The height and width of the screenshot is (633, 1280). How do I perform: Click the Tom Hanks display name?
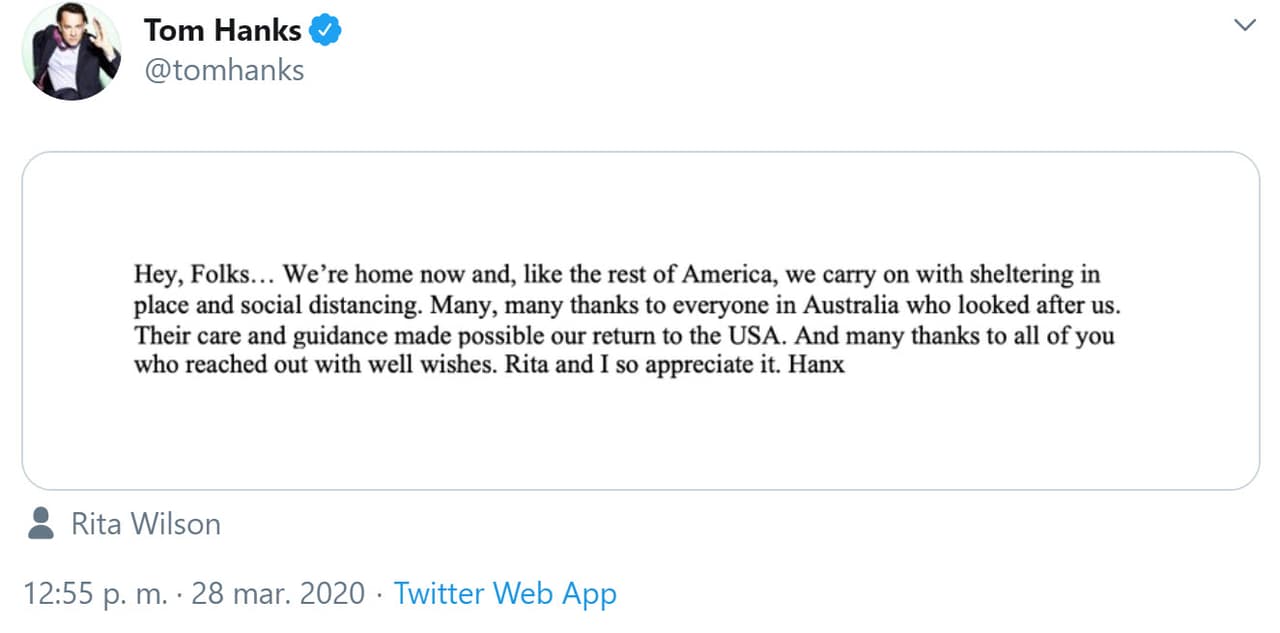point(222,30)
